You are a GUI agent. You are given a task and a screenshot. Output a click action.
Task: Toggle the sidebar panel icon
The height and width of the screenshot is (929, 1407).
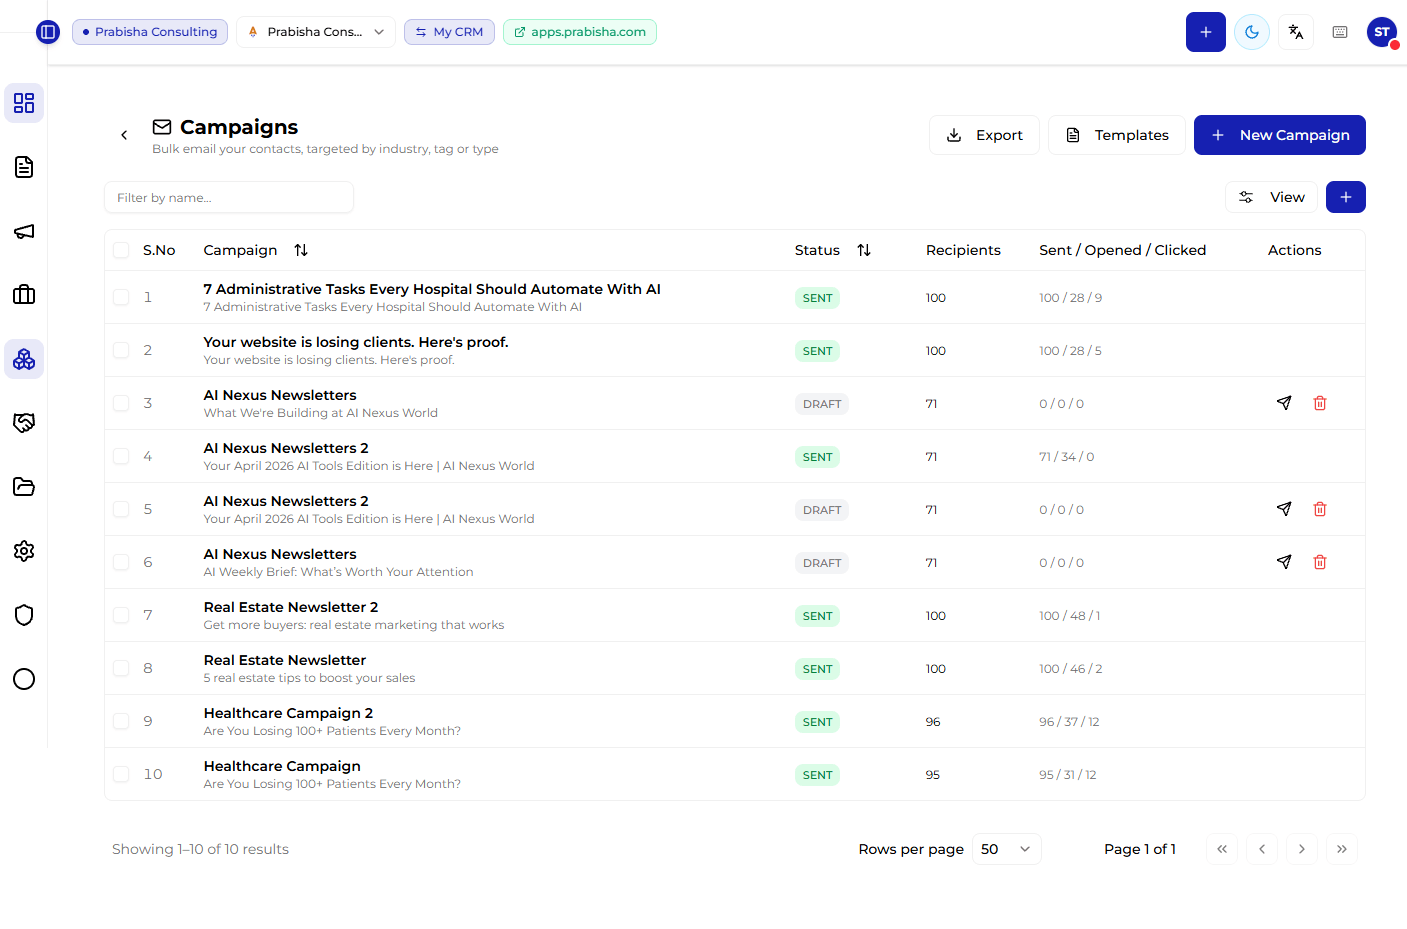point(48,32)
